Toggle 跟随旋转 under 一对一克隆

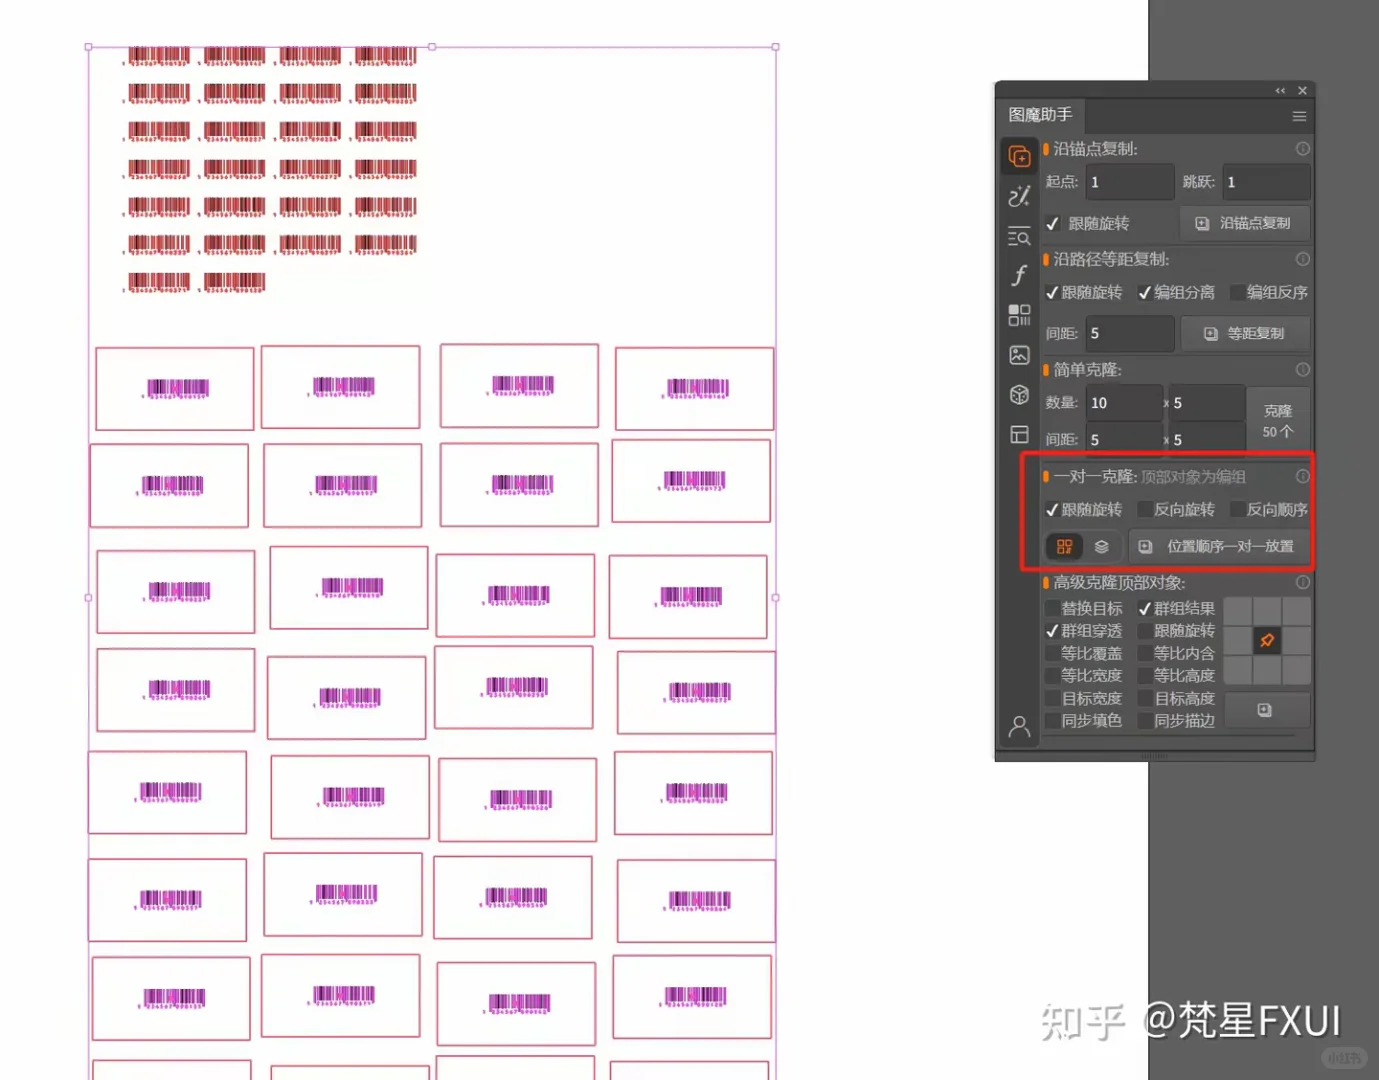pos(1052,510)
